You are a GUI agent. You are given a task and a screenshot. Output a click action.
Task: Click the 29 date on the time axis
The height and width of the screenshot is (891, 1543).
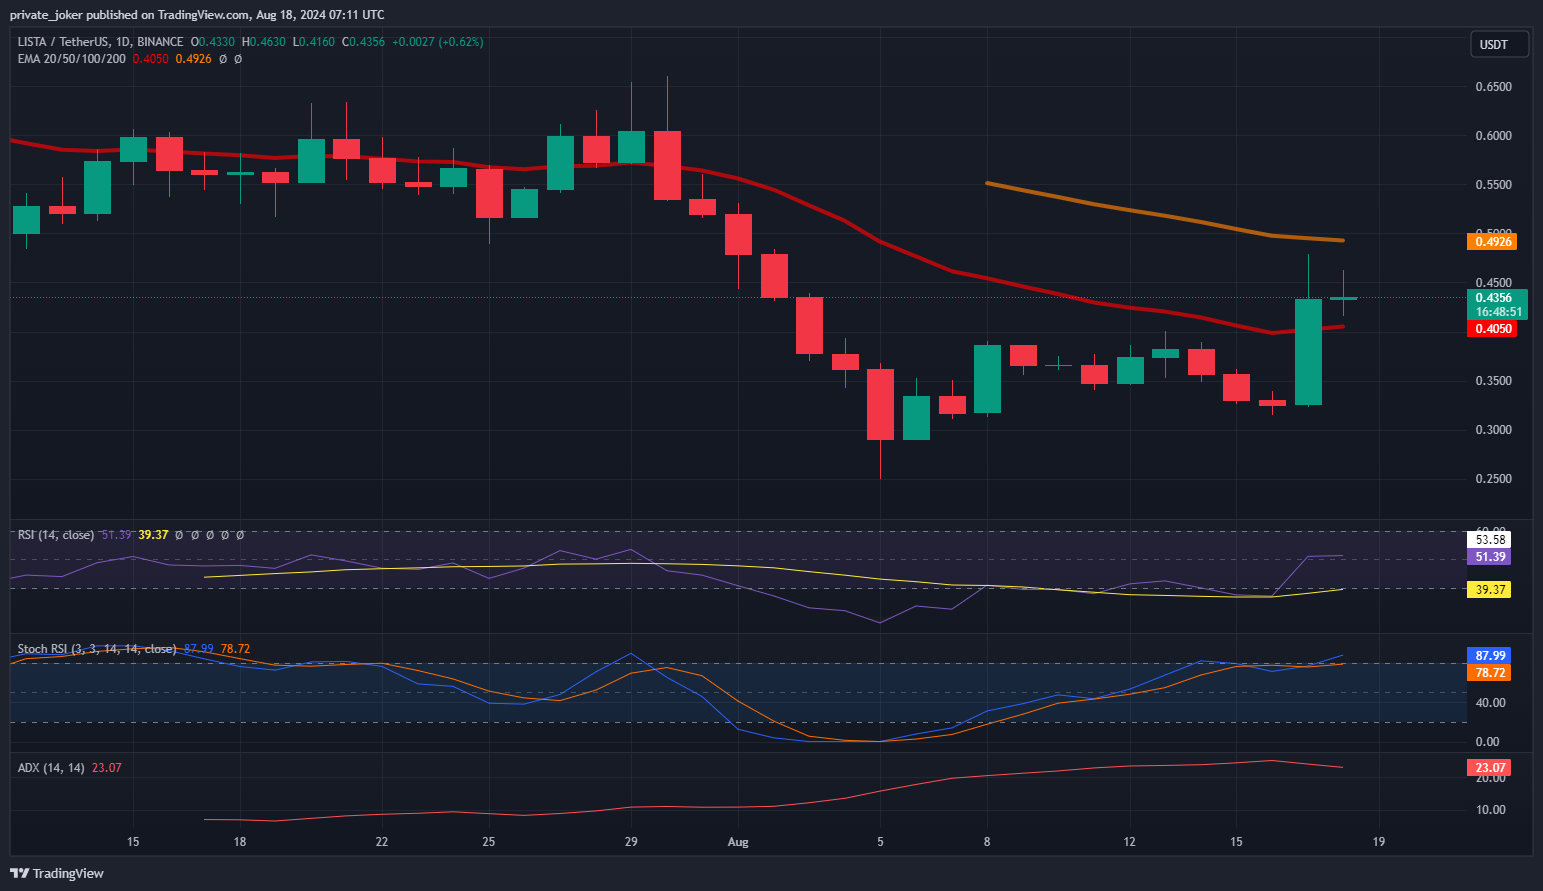(x=631, y=842)
